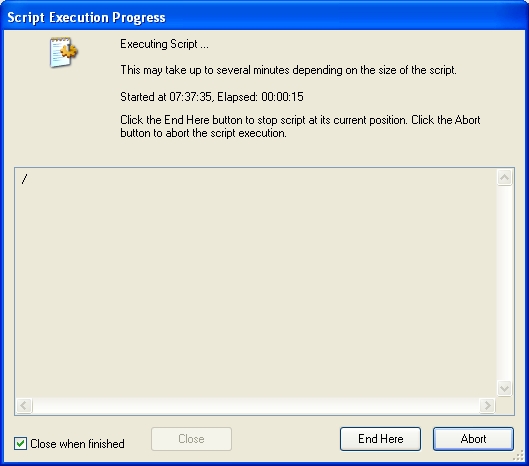The image size is (529, 466).
Task: Click the 'Close when finished' label text
Action: (x=77, y=444)
